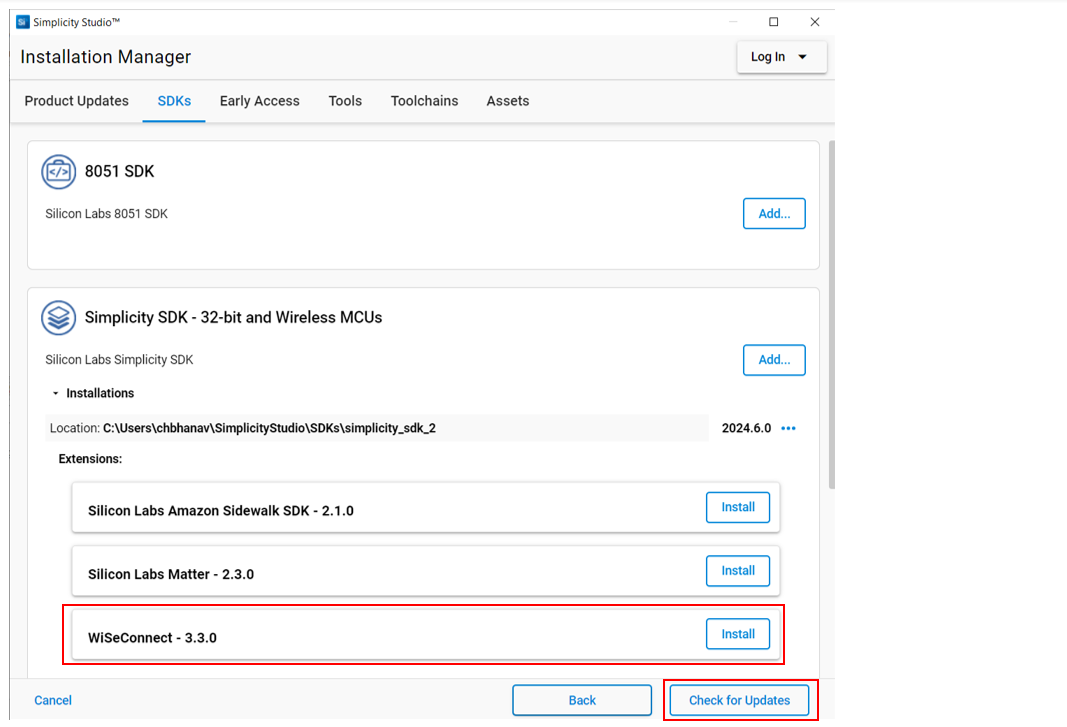Image resolution: width=1067 pixels, height=727 pixels.
Task: Switch to the Product Updates tab
Action: tap(76, 101)
